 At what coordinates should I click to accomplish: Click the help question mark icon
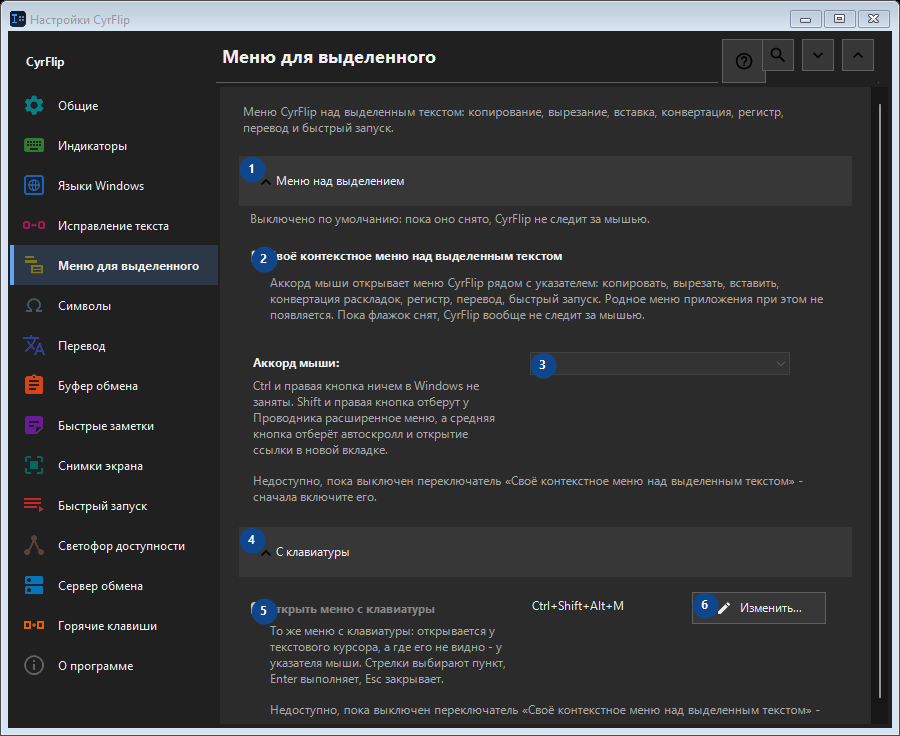click(743, 61)
